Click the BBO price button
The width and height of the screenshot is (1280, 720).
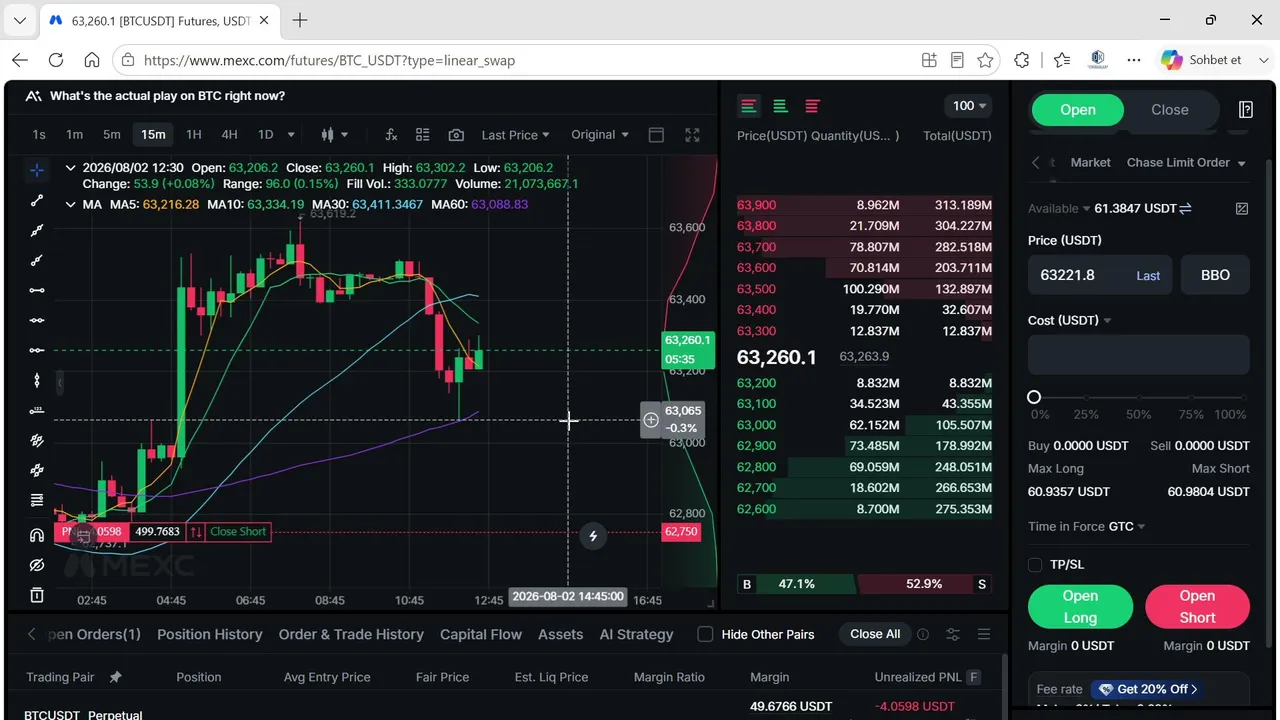[x=1215, y=275]
